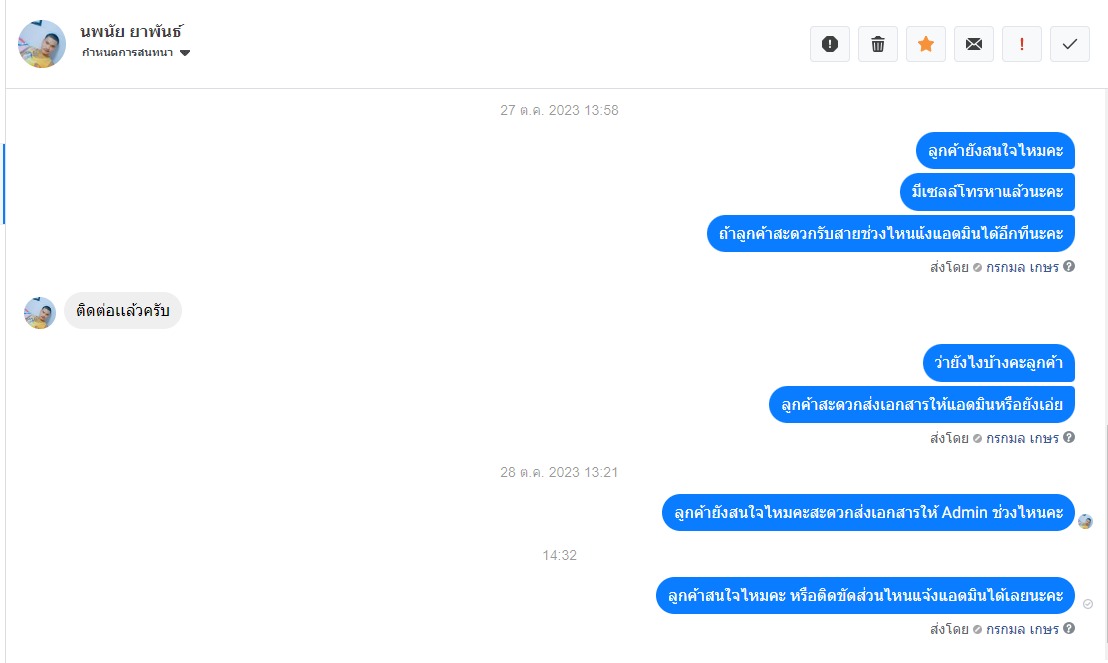Click small seen avatar beside Admin message
This screenshot has width=1108, height=663.
click(x=1085, y=522)
